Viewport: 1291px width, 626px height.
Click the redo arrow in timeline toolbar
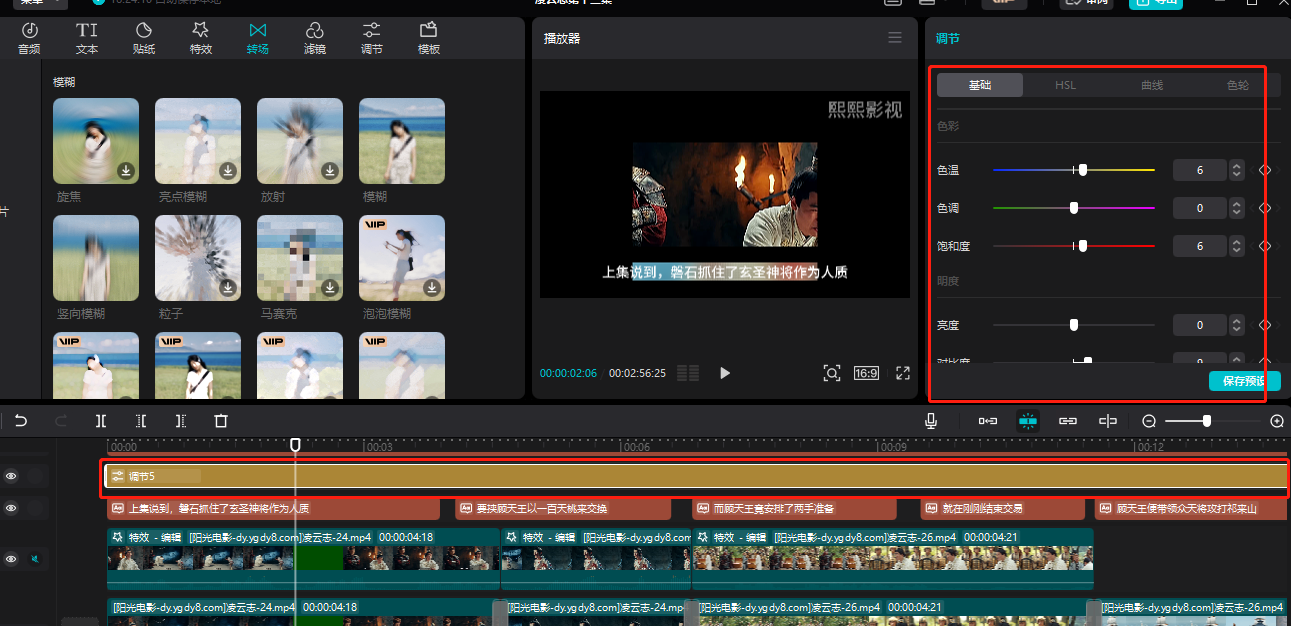pos(61,421)
